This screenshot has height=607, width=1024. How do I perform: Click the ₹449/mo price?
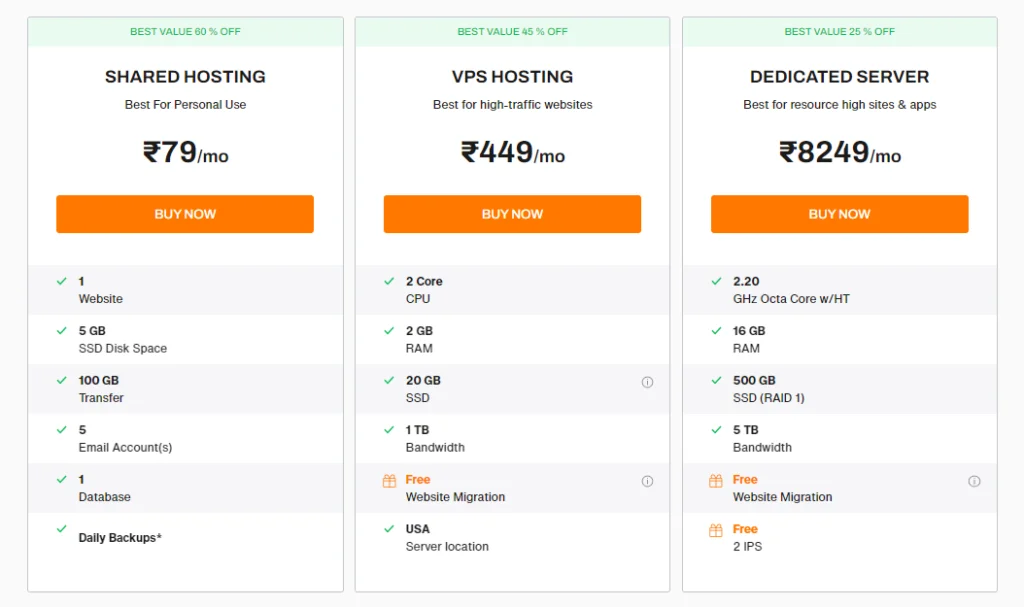tap(513, 153)
